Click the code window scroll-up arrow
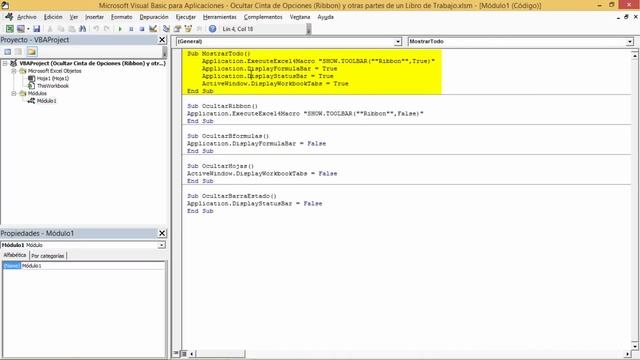 [635, 55]
